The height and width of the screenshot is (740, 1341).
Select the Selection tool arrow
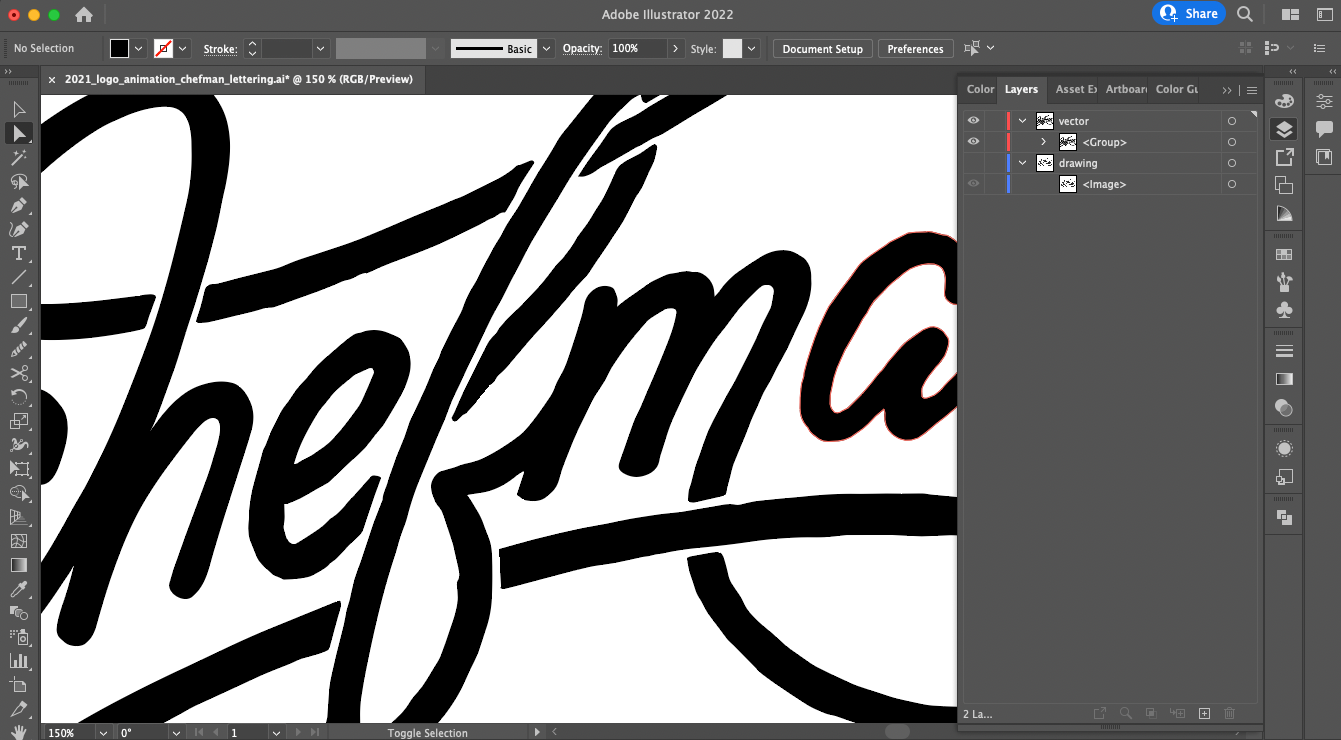pyautogui.click(x=19, y=108)
